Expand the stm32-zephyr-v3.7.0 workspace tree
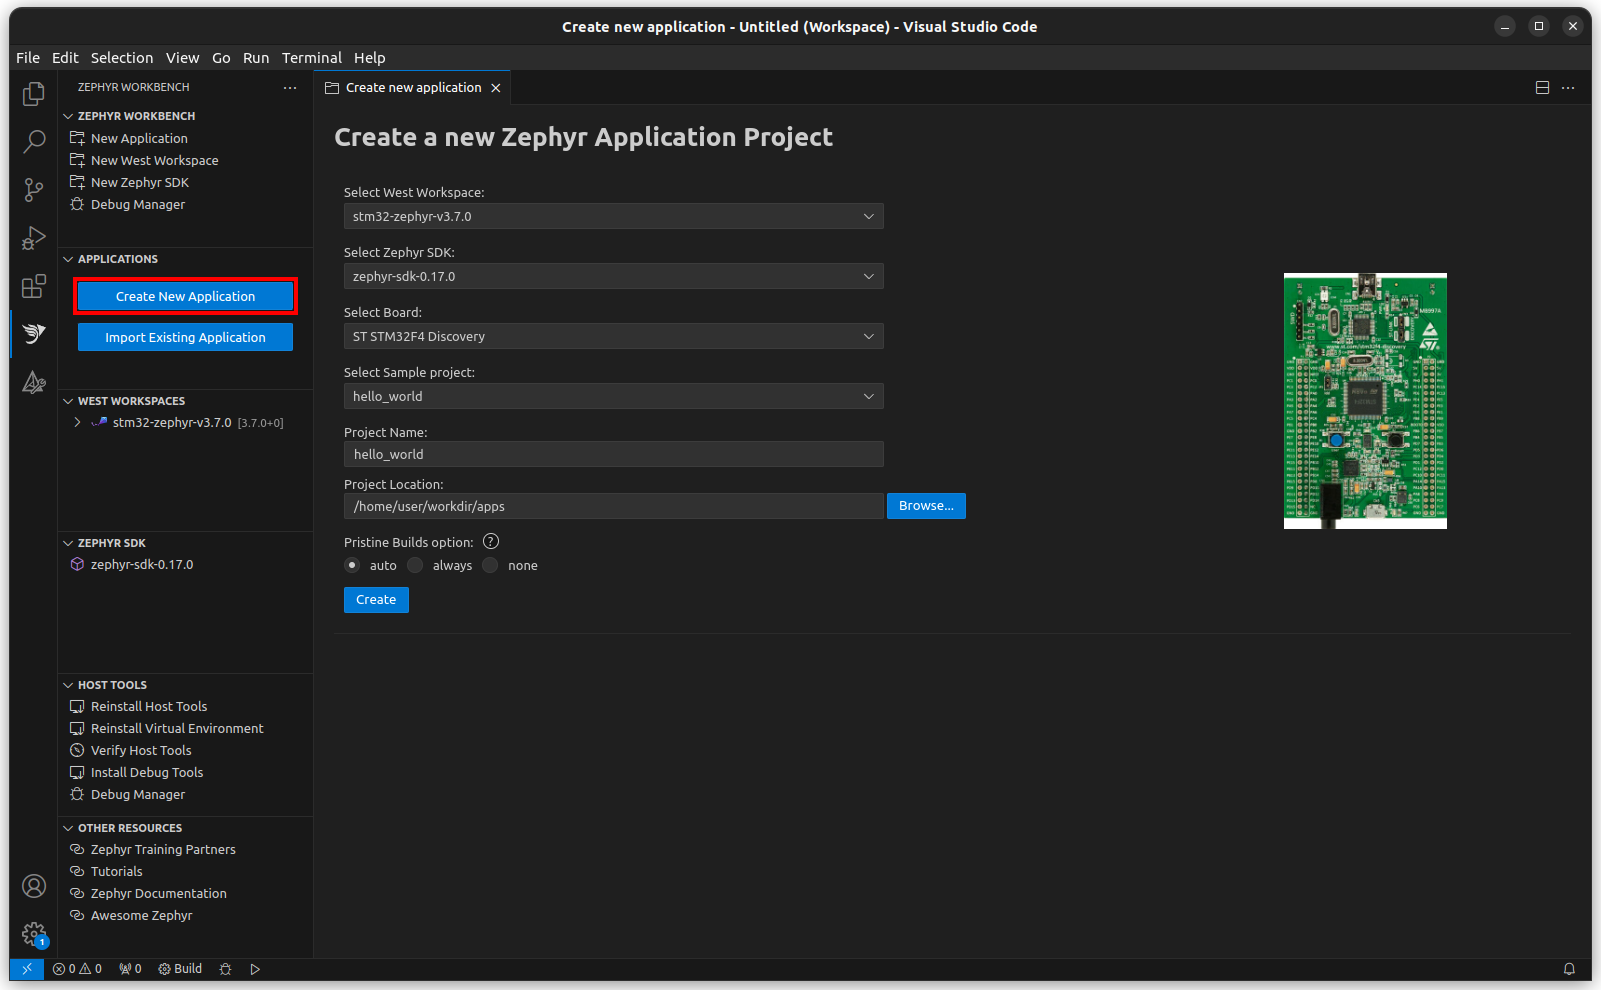The width and height of the screenshot is (1601, 990). (77, 422)
